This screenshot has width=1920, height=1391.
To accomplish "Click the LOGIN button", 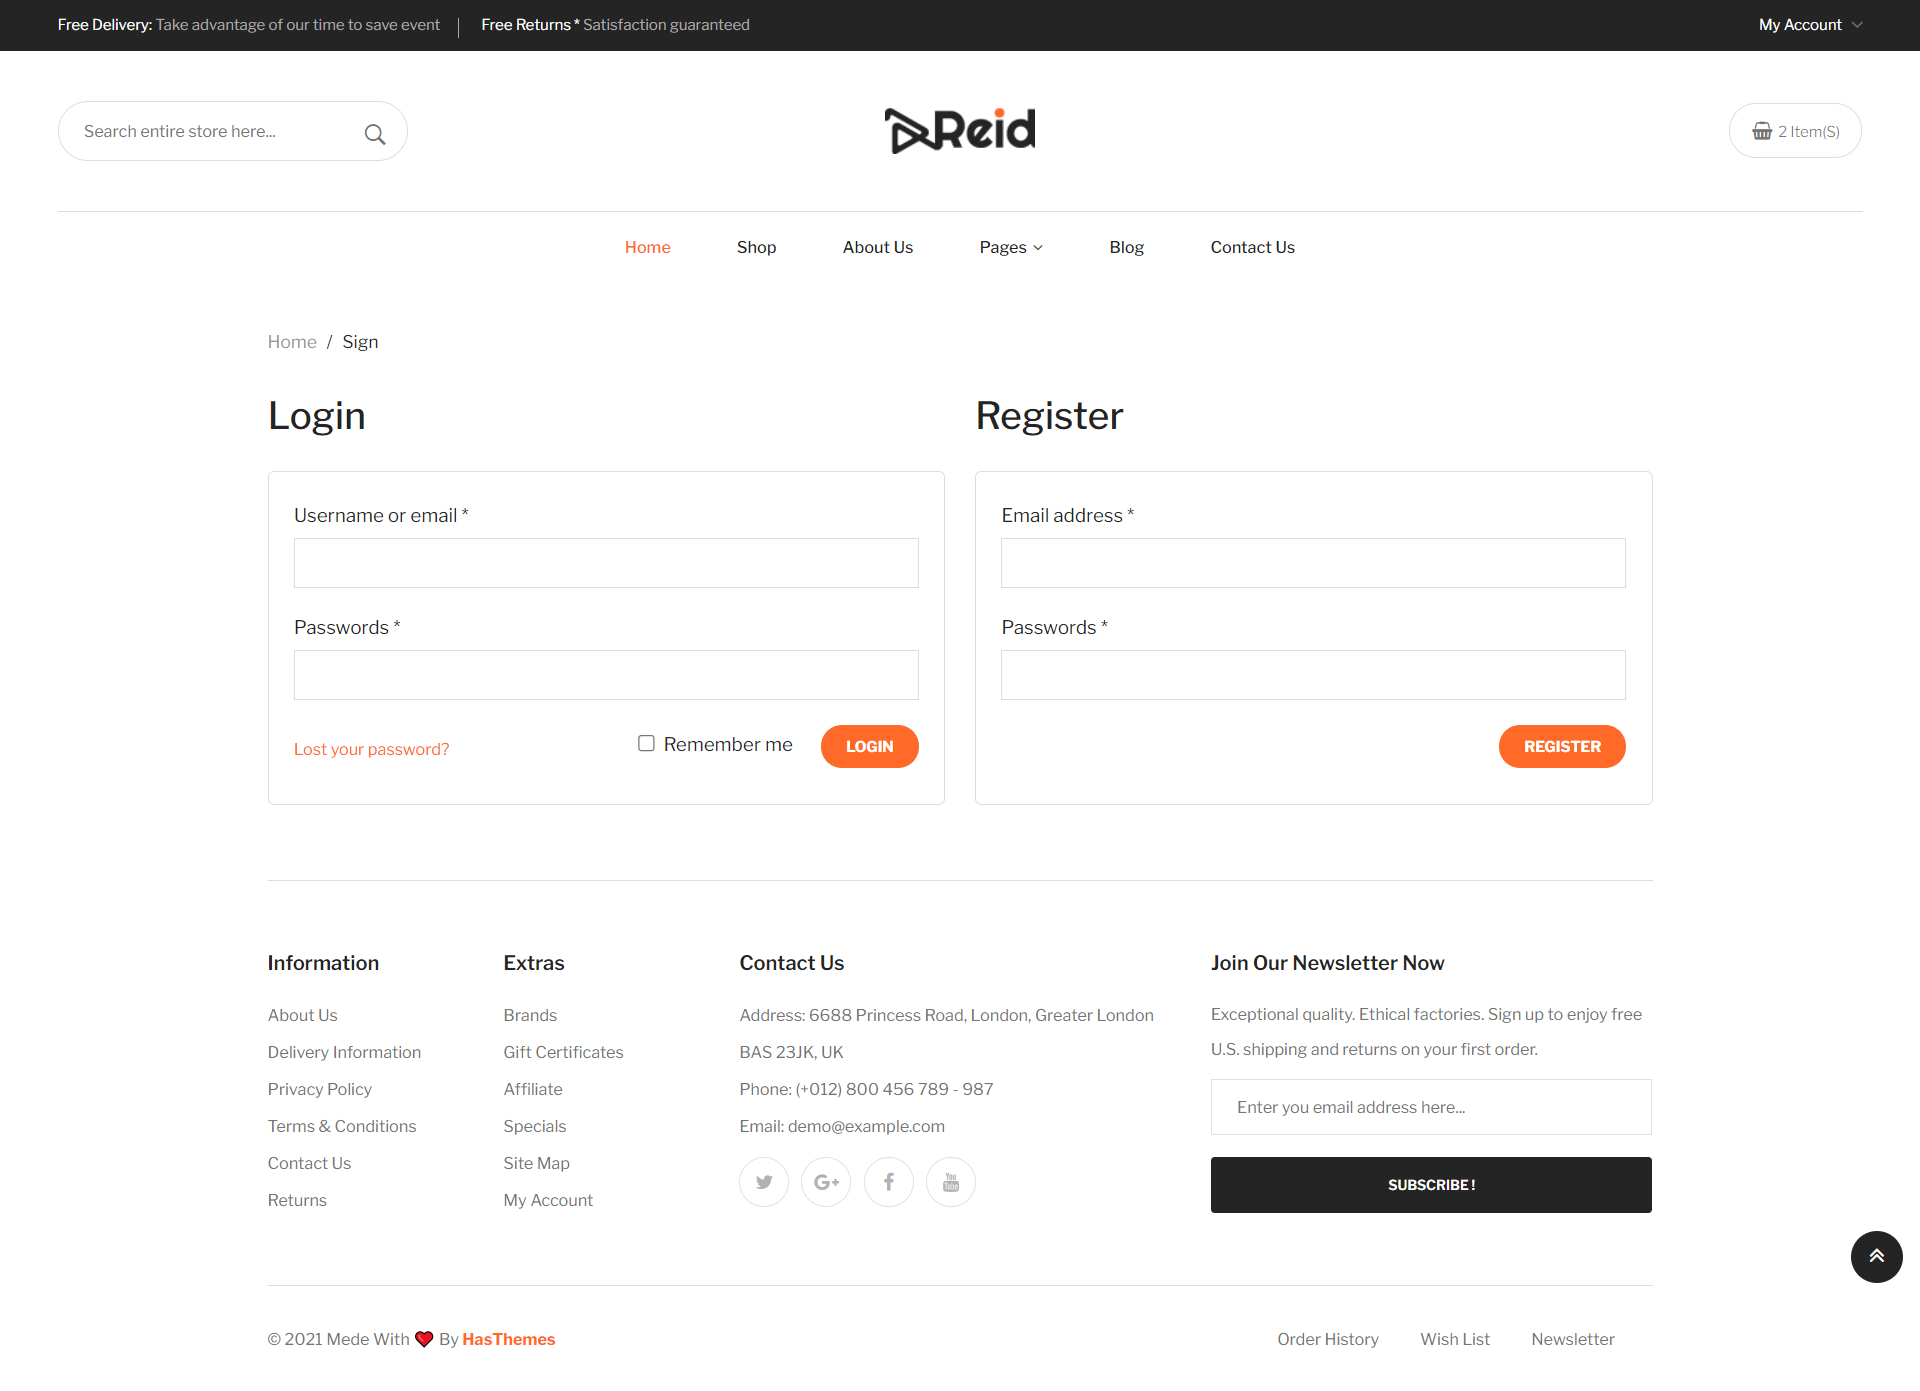I will 869,745.
